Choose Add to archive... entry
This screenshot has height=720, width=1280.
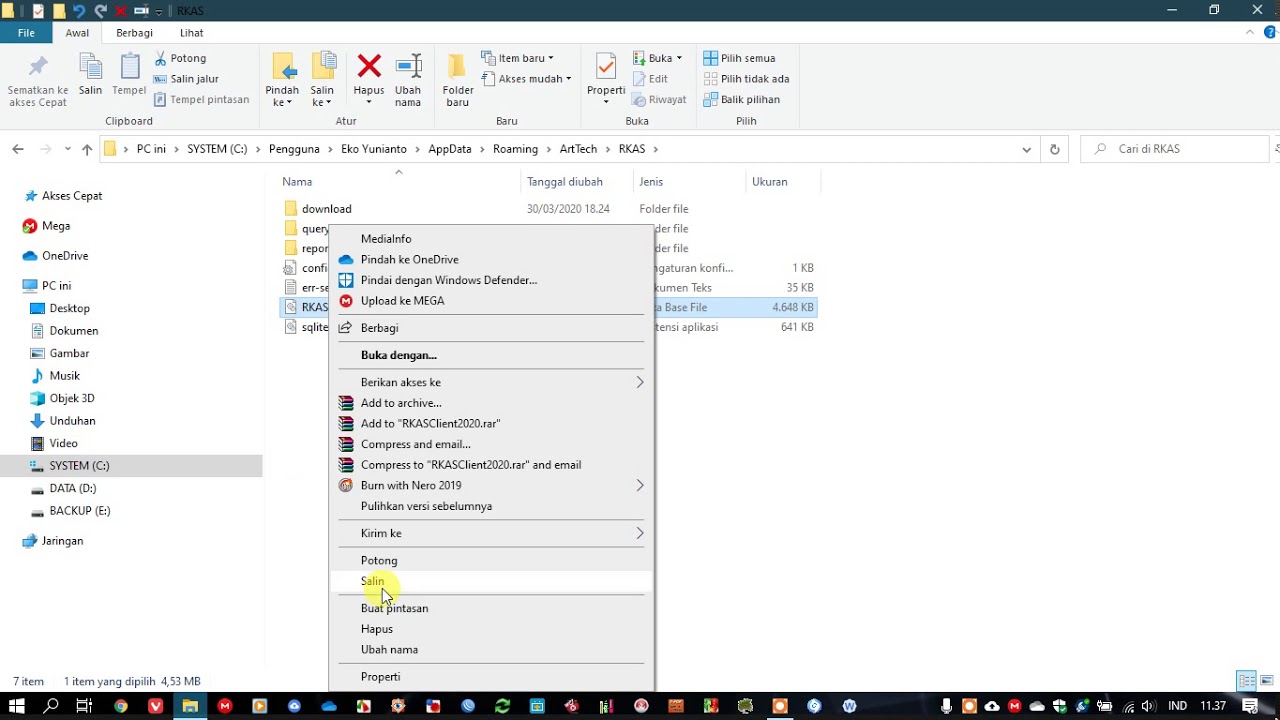tap(491, 403)
